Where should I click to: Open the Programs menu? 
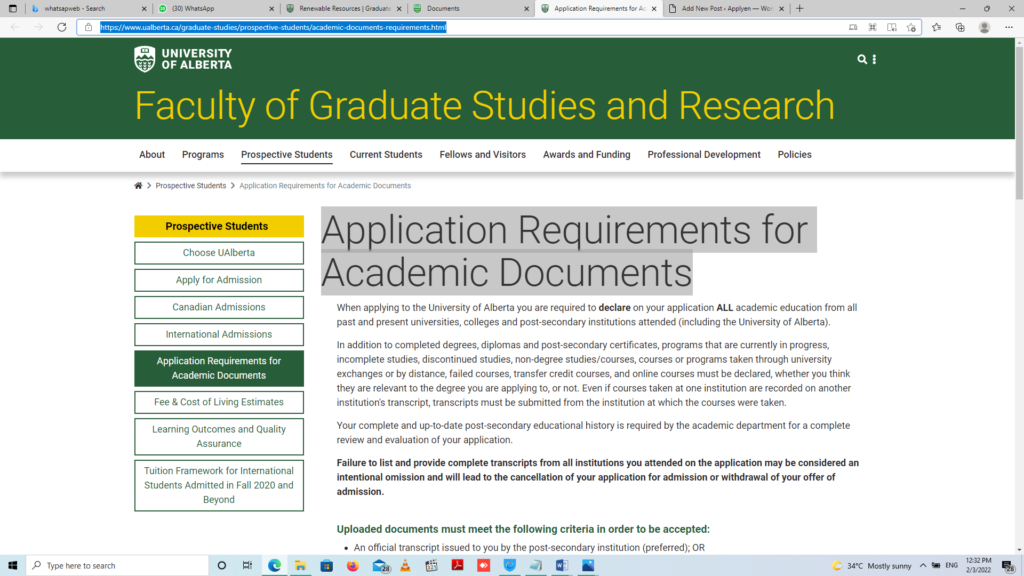pyautogui.click(x=202, y=155)
